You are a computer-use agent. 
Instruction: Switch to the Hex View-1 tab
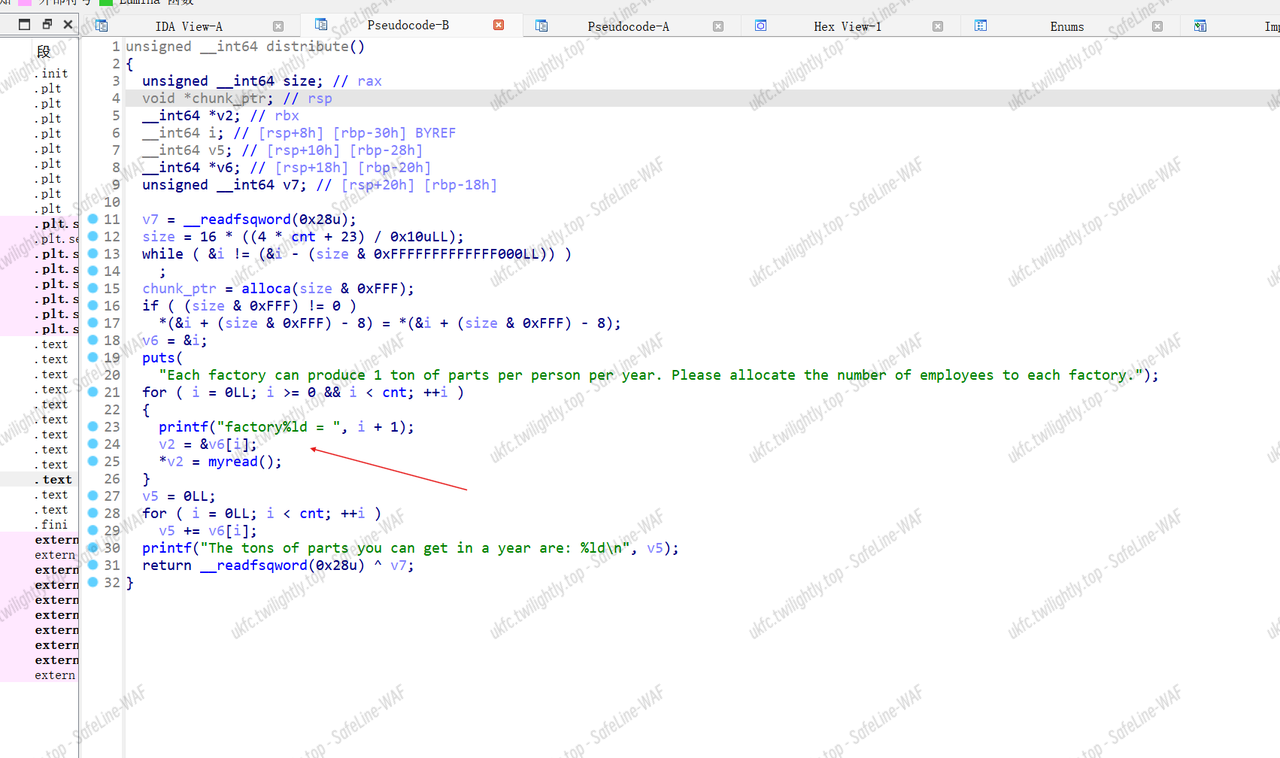[847, 27]
